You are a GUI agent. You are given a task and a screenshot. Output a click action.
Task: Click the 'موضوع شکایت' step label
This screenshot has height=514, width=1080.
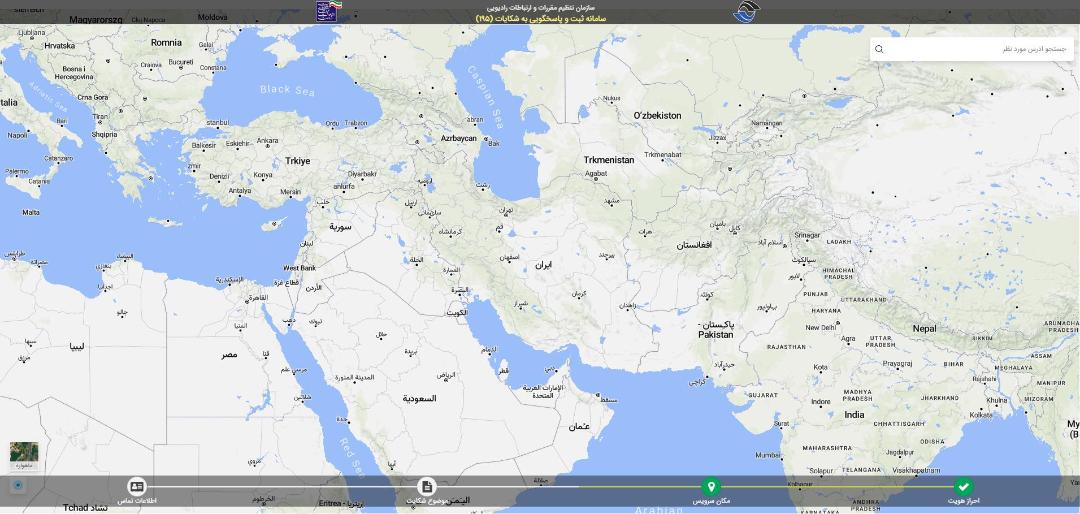pyautogui.click(x=426, y=501)
